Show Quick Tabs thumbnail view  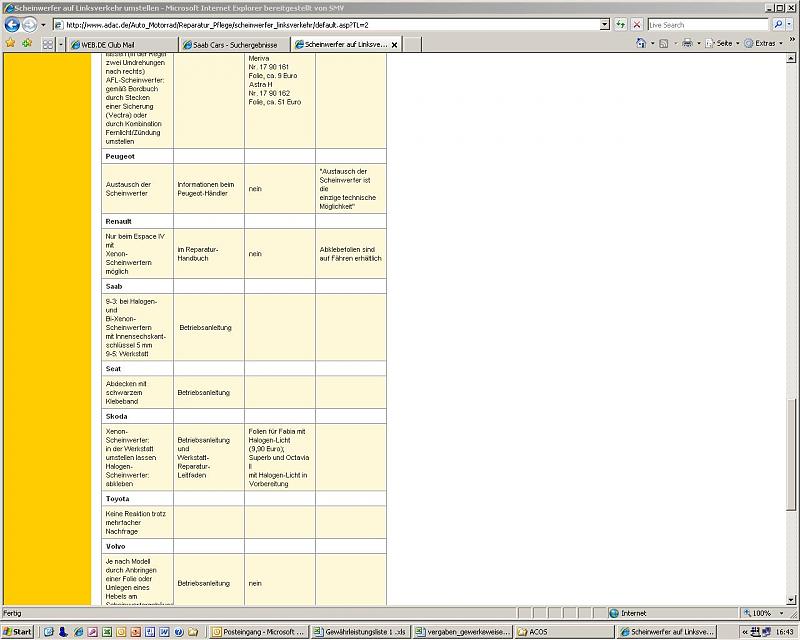[x=48, y=44]
